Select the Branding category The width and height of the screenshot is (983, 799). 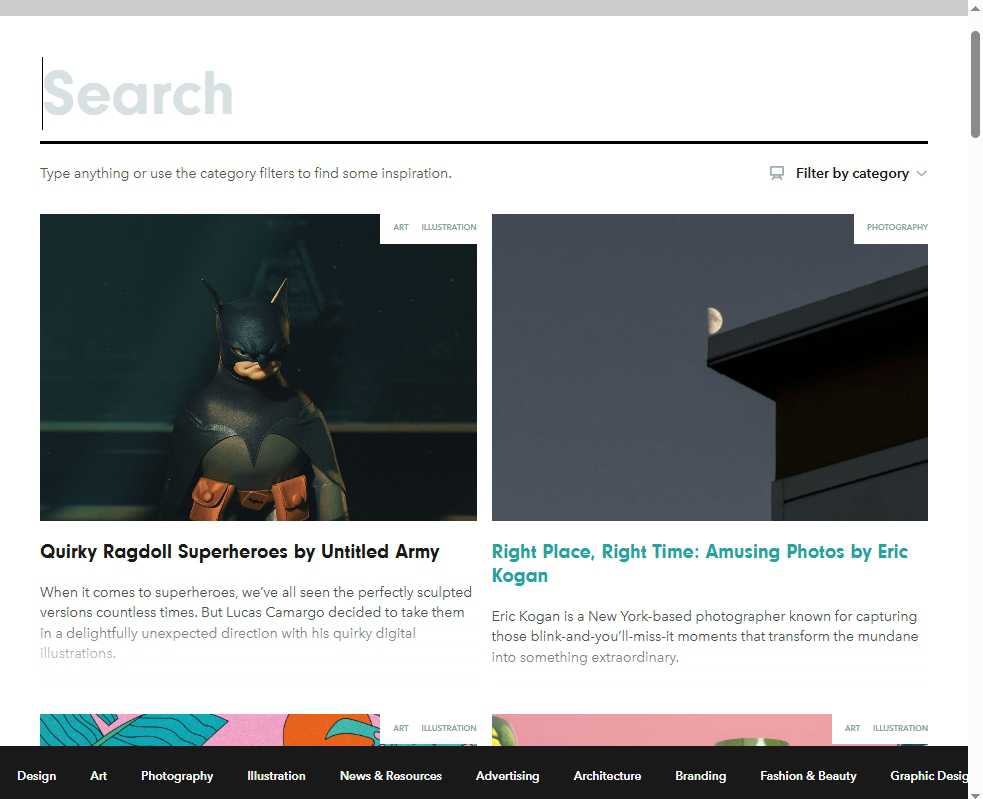click(x=700, y=775)
